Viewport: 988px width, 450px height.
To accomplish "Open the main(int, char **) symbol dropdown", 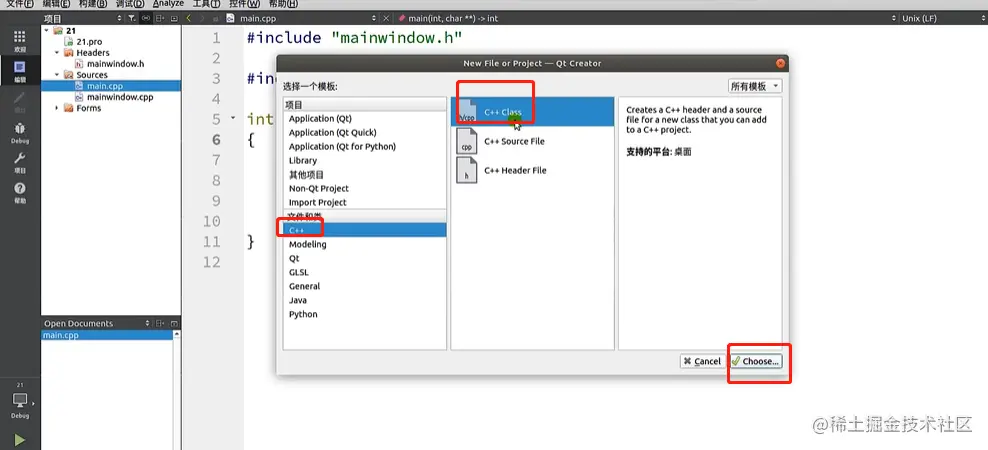I will (x=646, y=18).
